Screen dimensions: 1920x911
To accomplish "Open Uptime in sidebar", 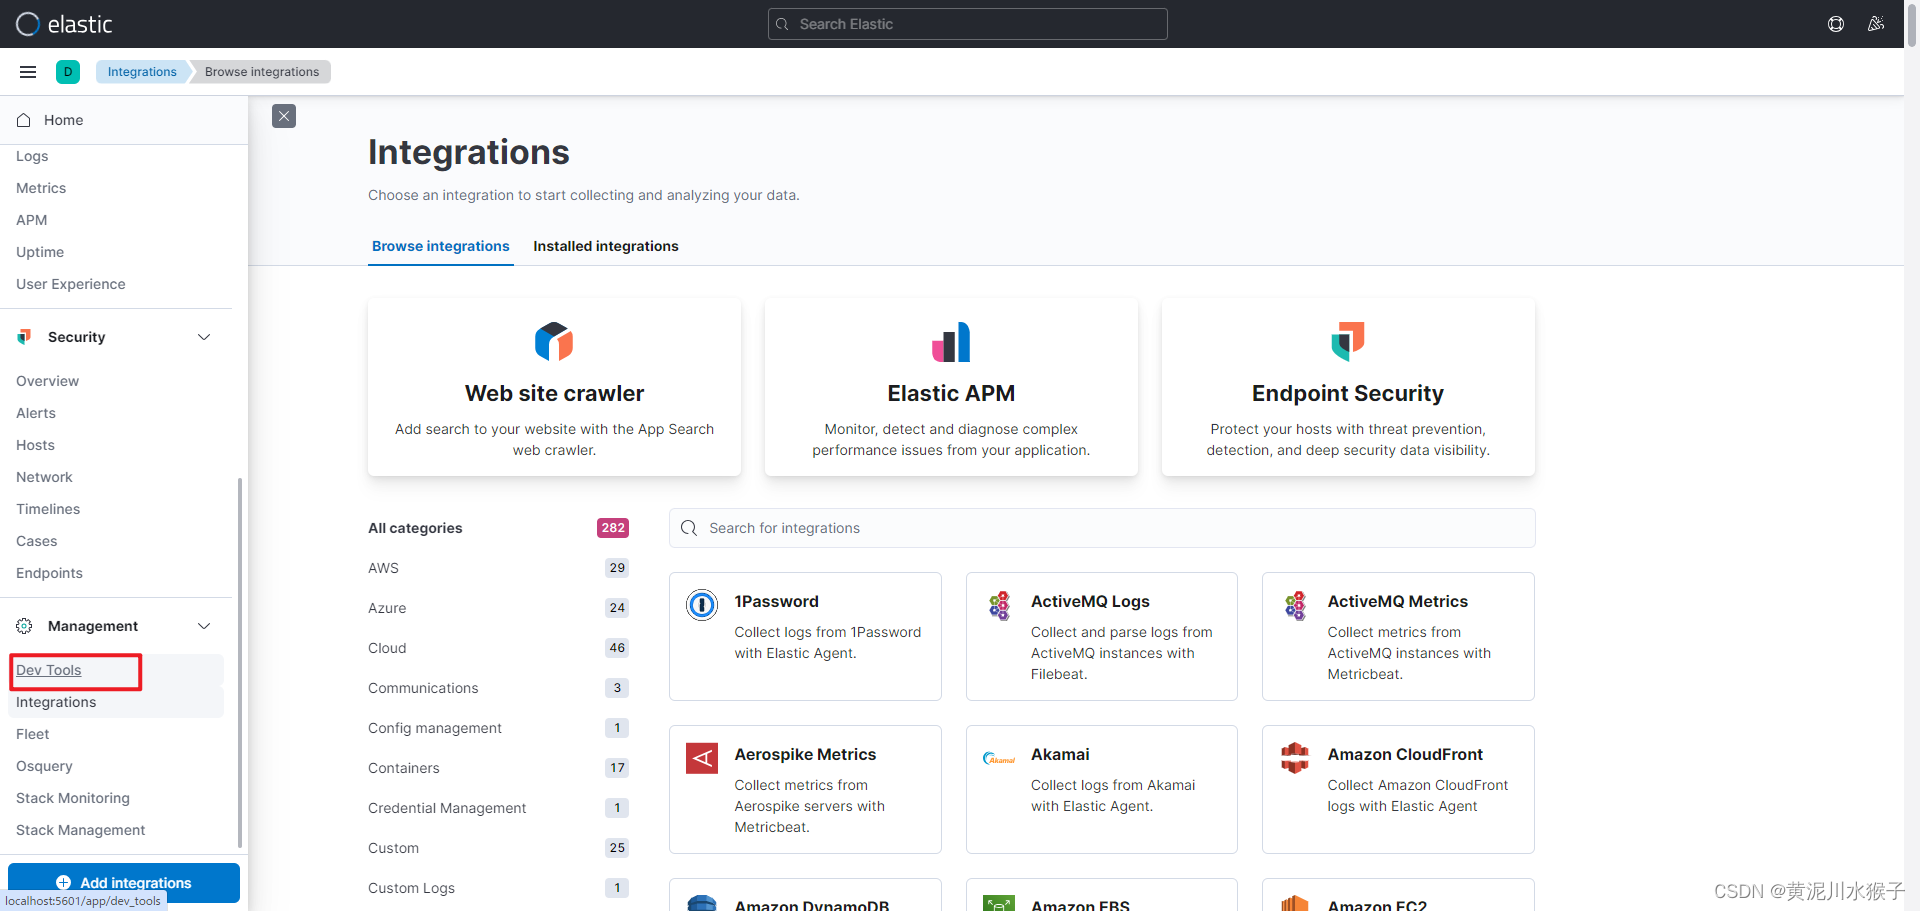I will pyautogui.click(x=40, y=252).
